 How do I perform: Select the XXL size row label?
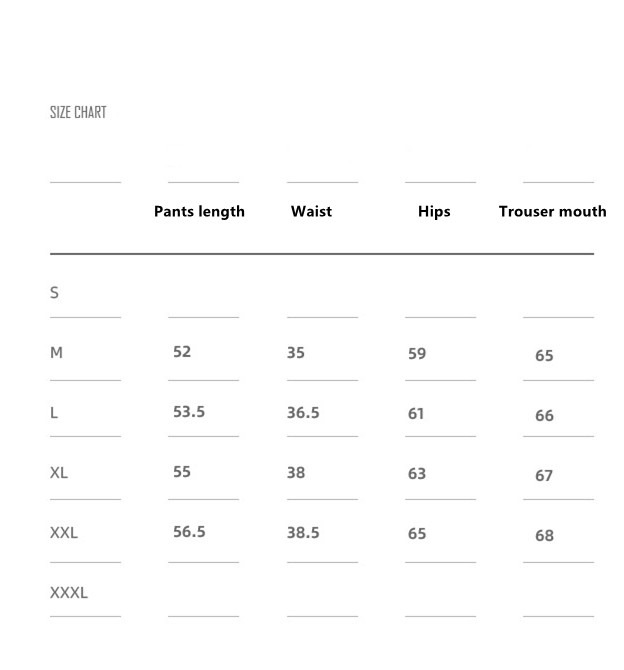pos(63,532)
